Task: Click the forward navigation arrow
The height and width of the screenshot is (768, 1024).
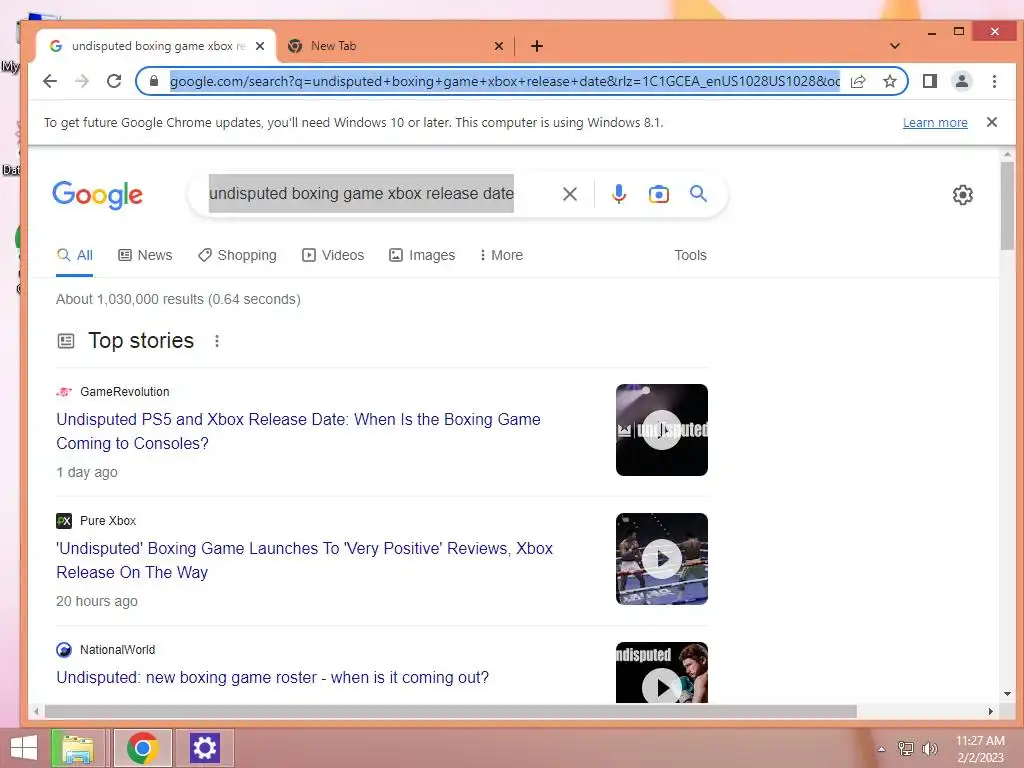Action: 82,81
